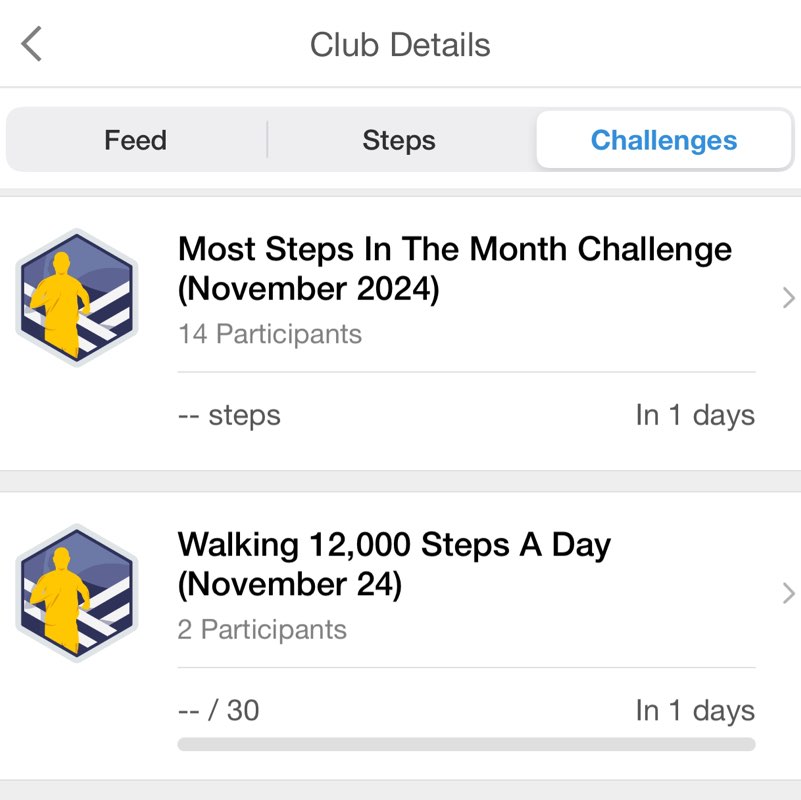Screen dimensions: 801x800
Task: Tap the Most Steps challenge badge icon
Action: coord(76,298)
